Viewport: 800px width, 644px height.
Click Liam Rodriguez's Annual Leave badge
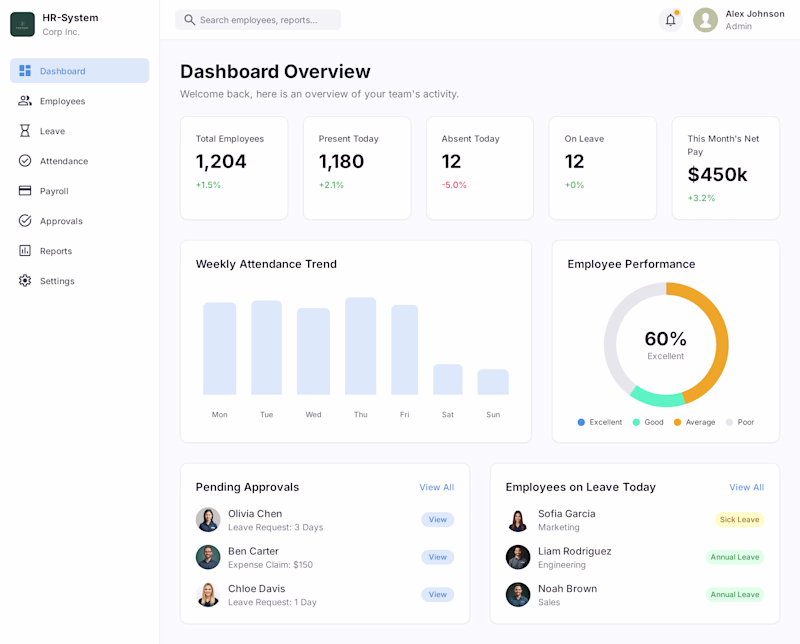(735, 557)
